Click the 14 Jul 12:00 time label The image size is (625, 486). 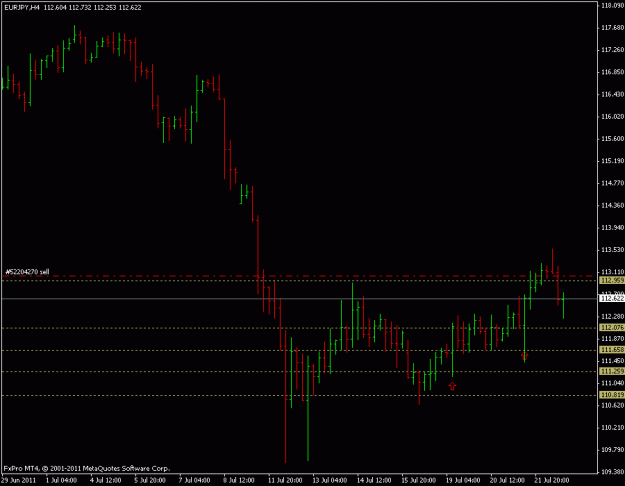pos(374,480)
